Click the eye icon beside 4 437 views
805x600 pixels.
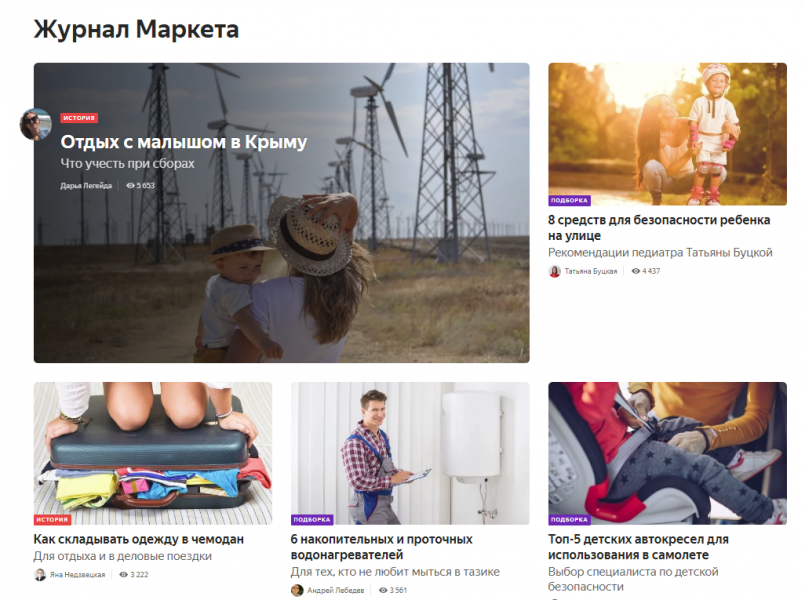click(636, 271)
